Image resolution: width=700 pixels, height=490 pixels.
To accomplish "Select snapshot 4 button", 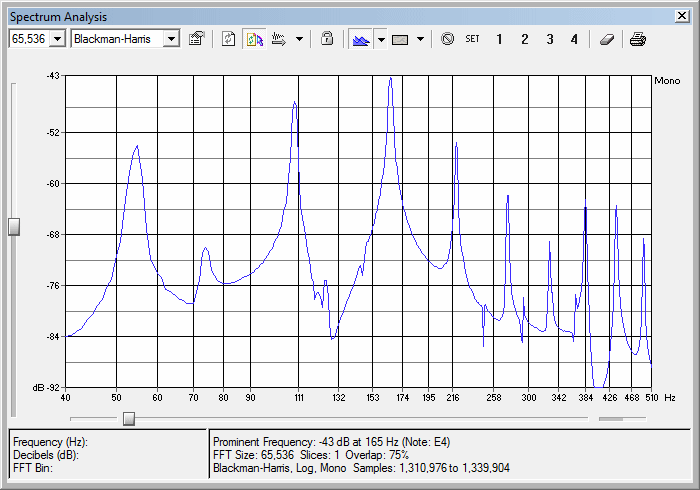I will [x=574, y=39].
